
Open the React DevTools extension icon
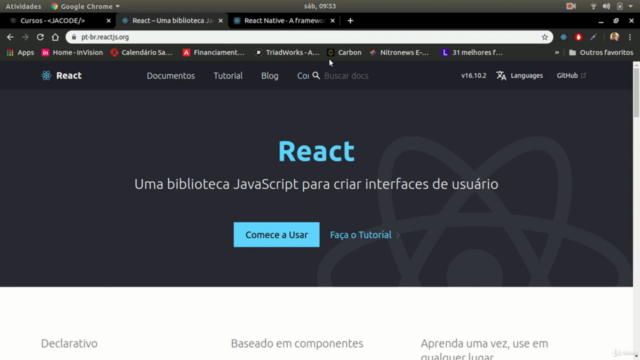coord(563,37)
